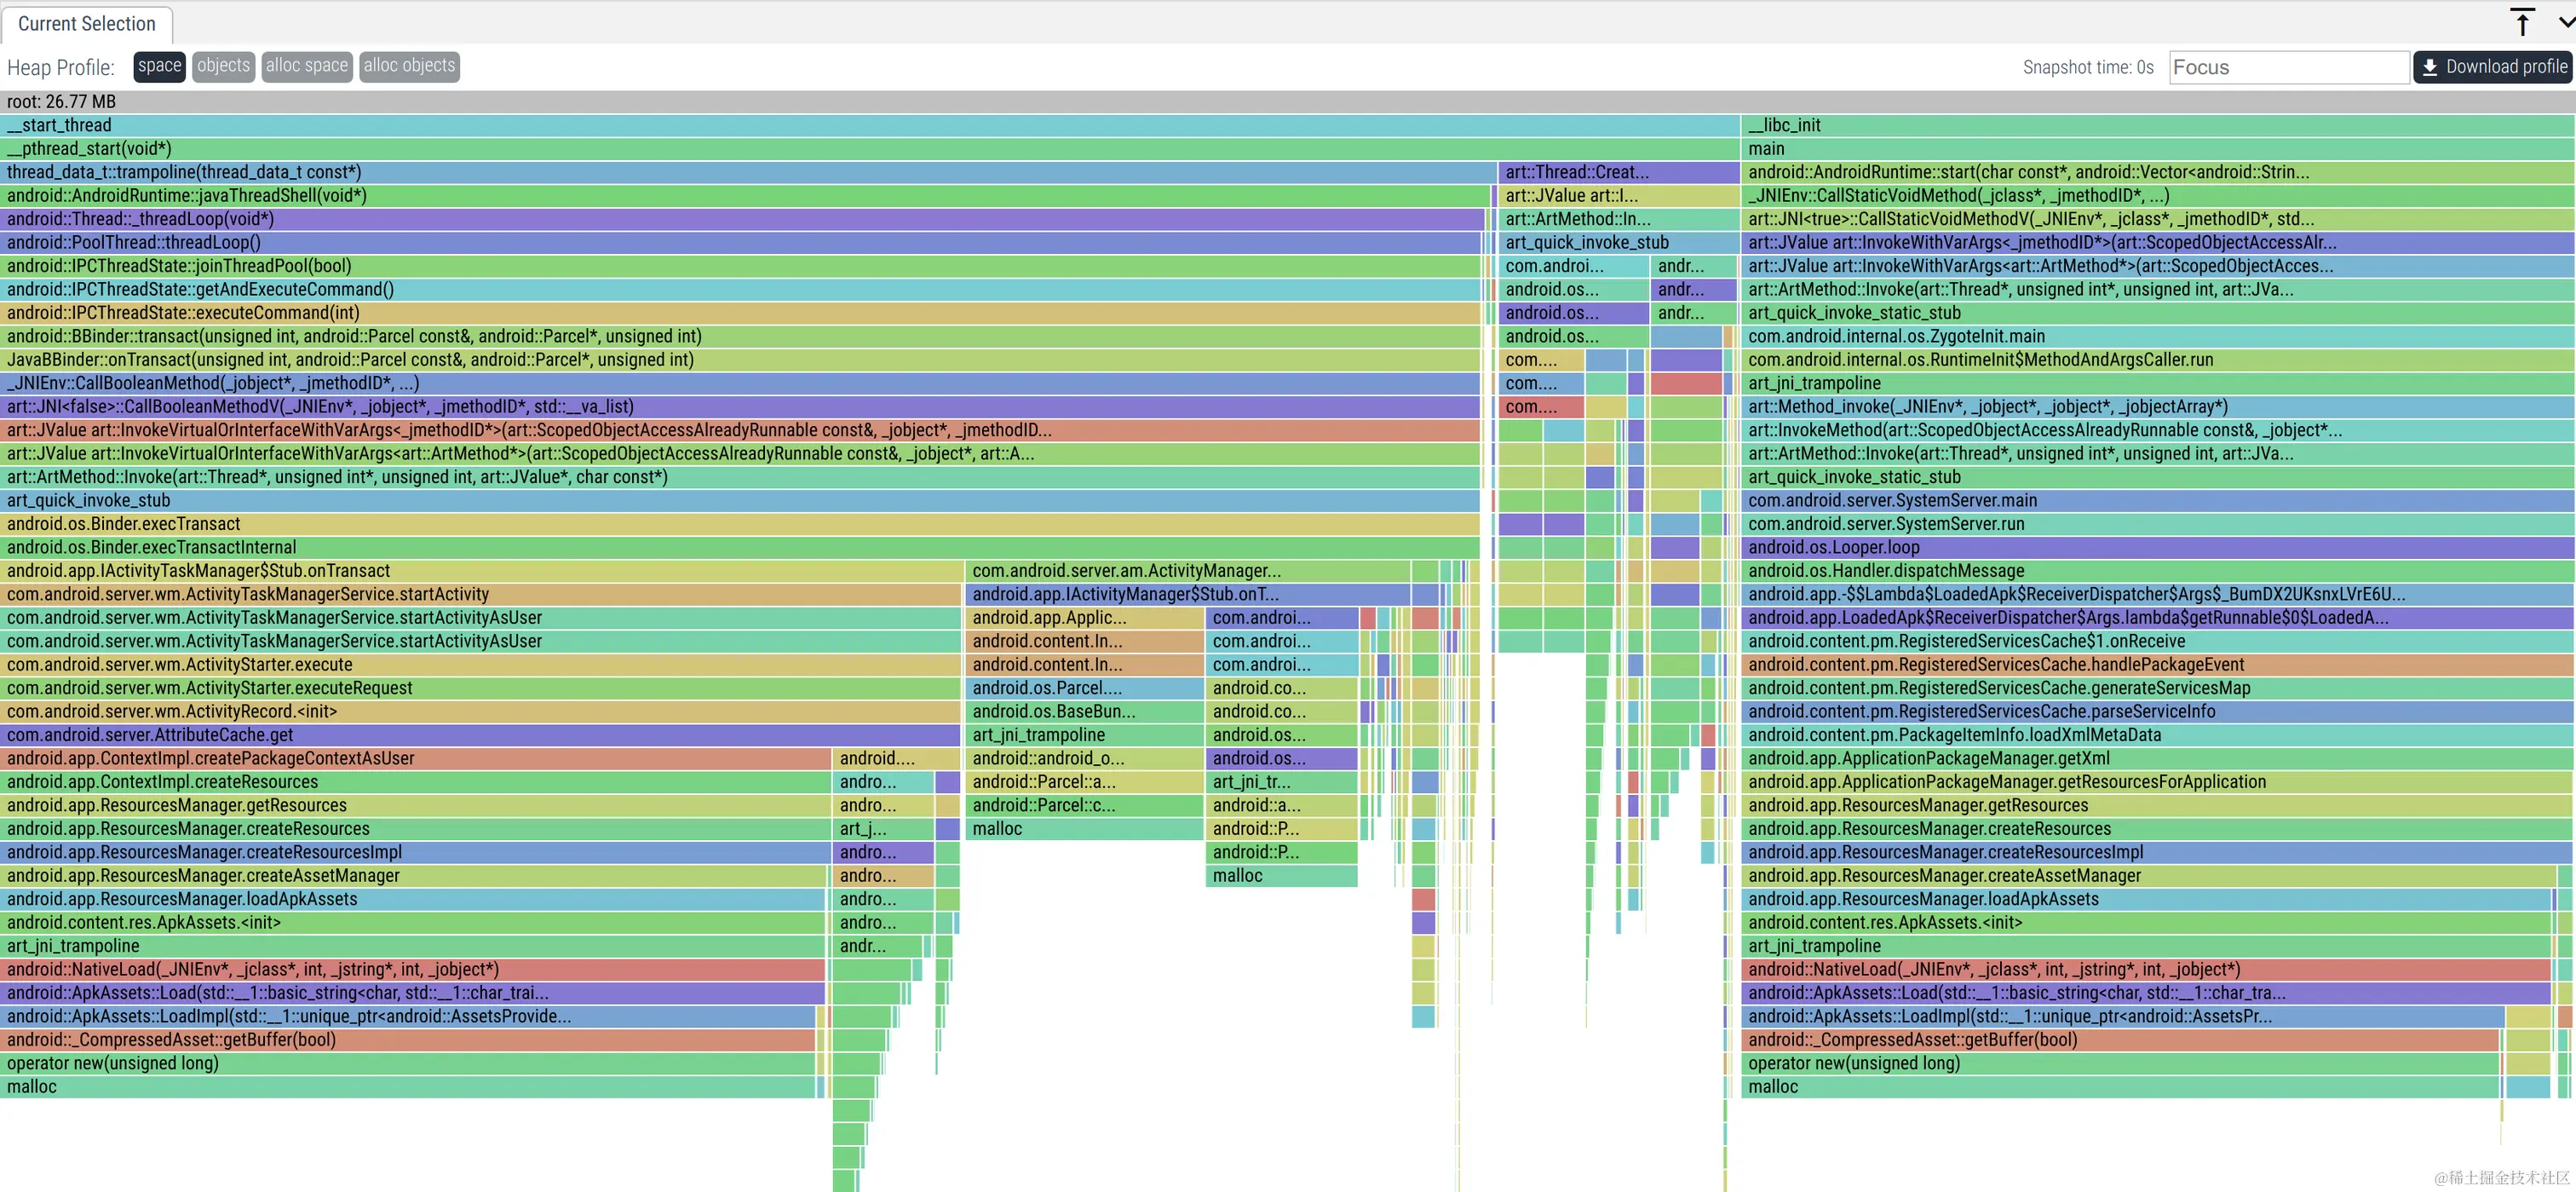The height and width of the screenshot is (1192, 2576).
Task: Select the space heap profile mode
Action: tap(159, 66)
